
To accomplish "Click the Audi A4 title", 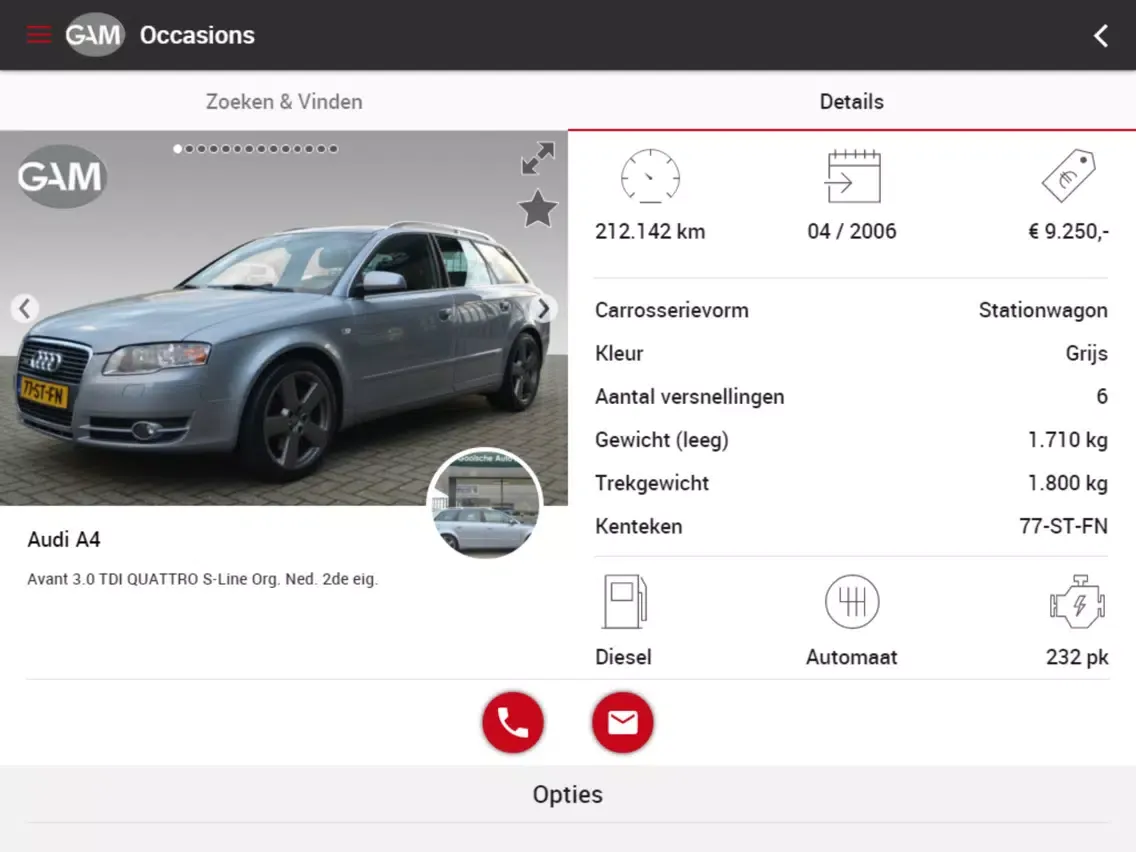I will 64,540.
